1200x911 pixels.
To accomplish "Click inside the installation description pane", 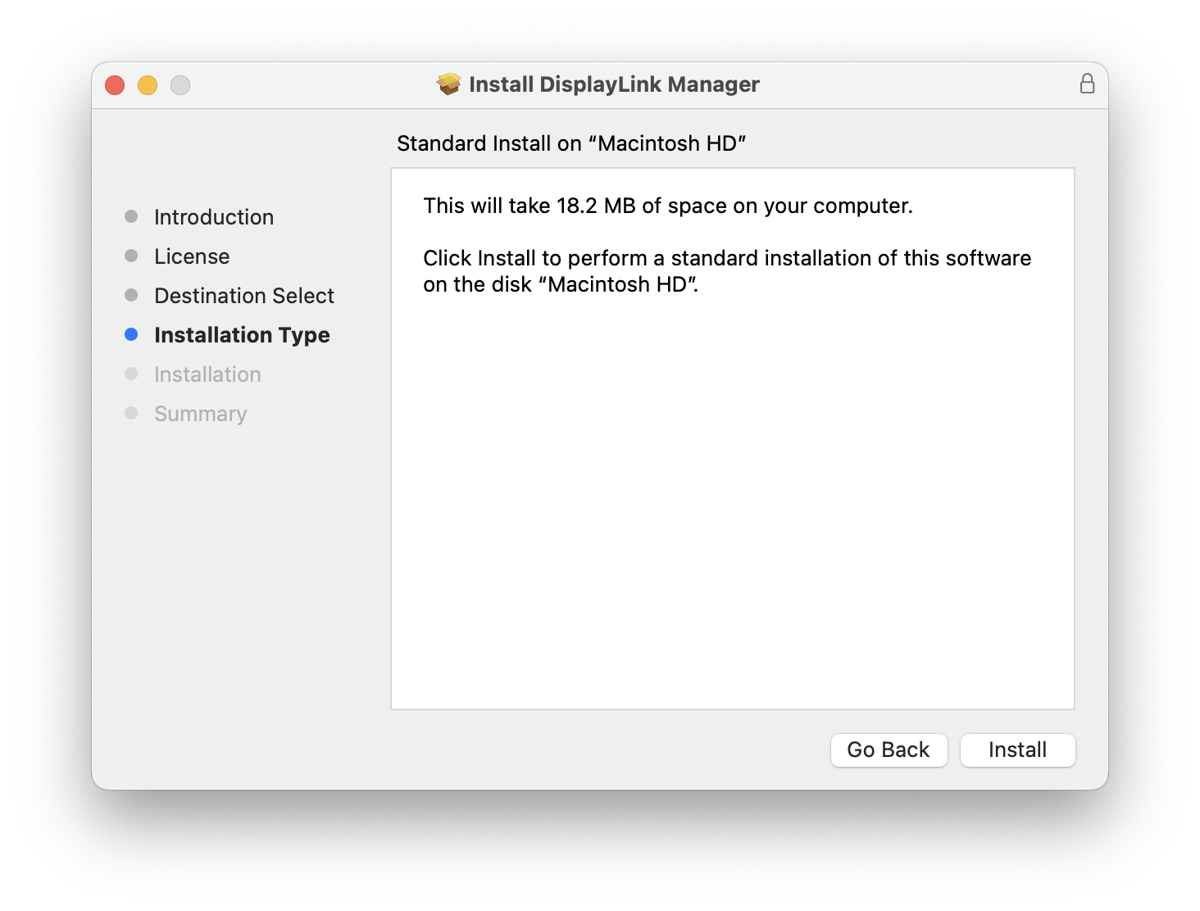I will tap(732, 440).
